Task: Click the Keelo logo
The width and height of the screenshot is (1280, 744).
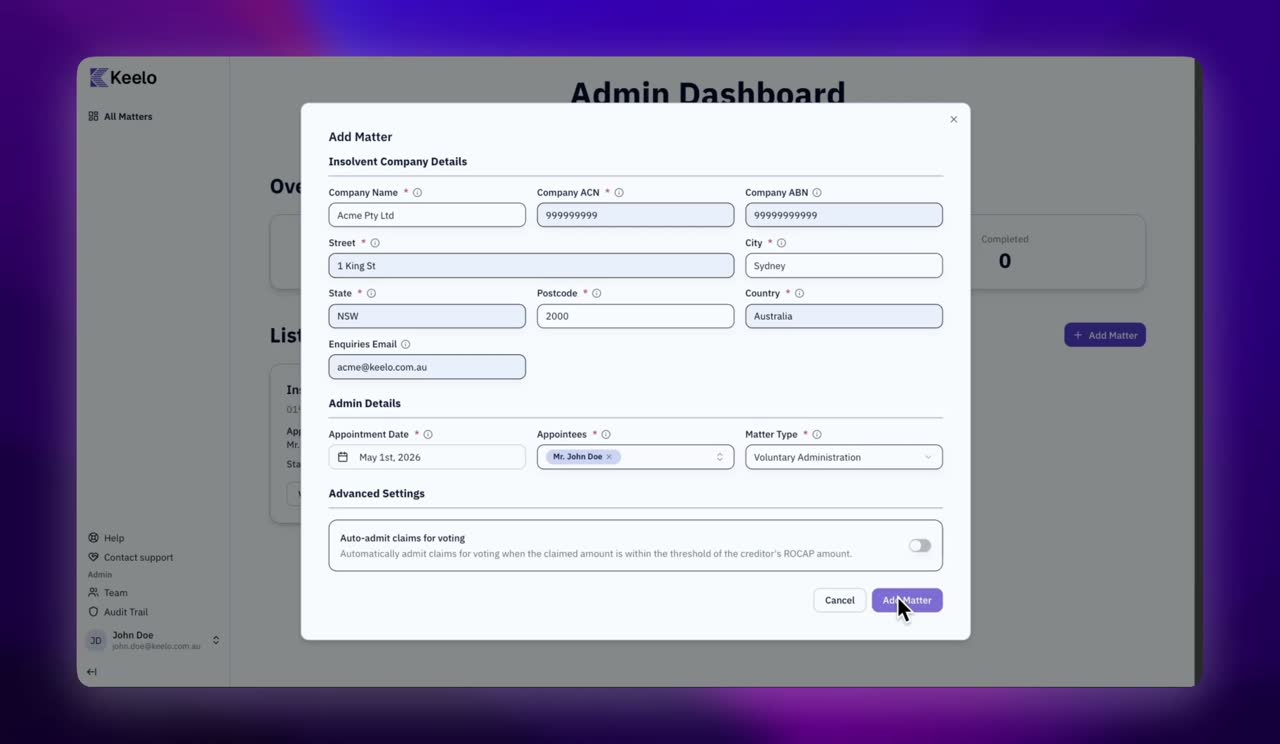Action: pos(123,77)
